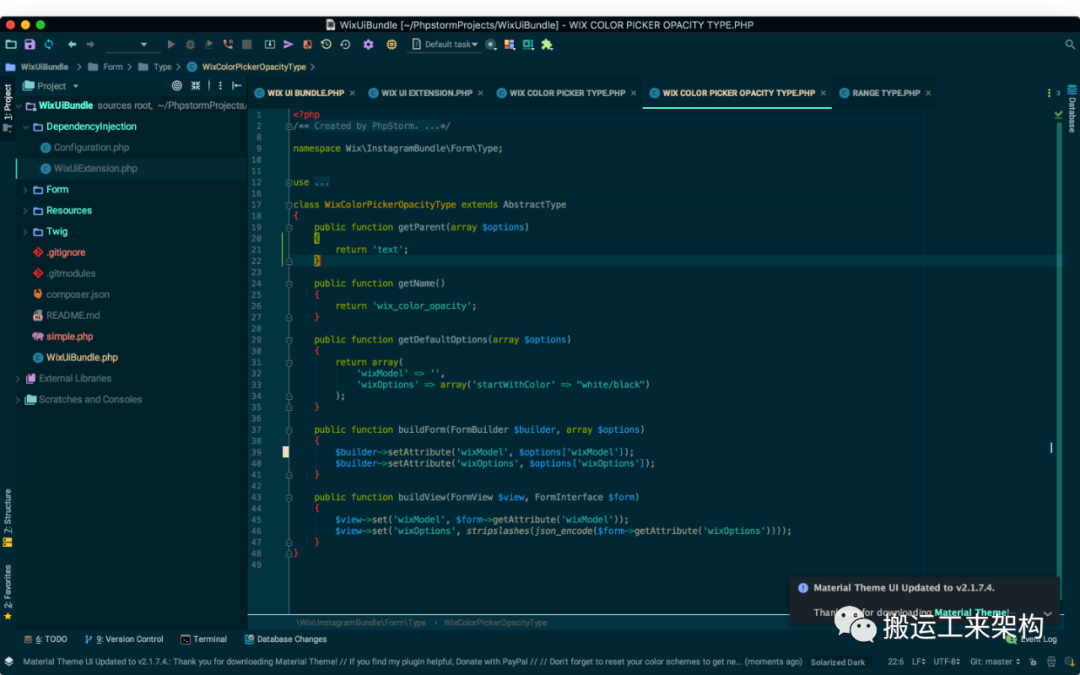This screenshot has height=675, width=1080.
Task: Switch to RANGE TYPE.PHP tab
Action: pos(886,93)
